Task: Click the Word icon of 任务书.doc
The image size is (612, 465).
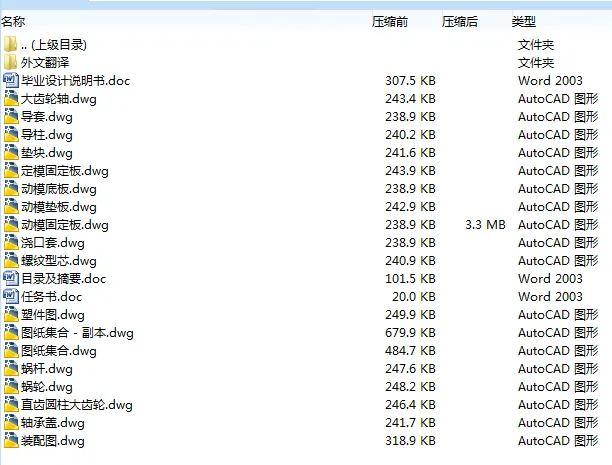Action: click(x=11, y=296)
